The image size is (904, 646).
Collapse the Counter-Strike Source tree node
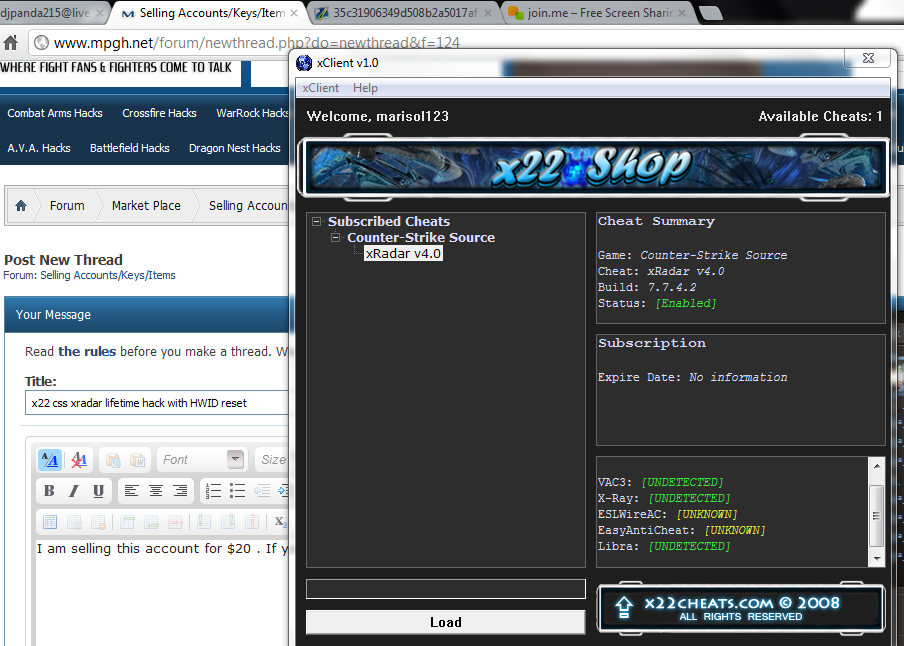336,238
